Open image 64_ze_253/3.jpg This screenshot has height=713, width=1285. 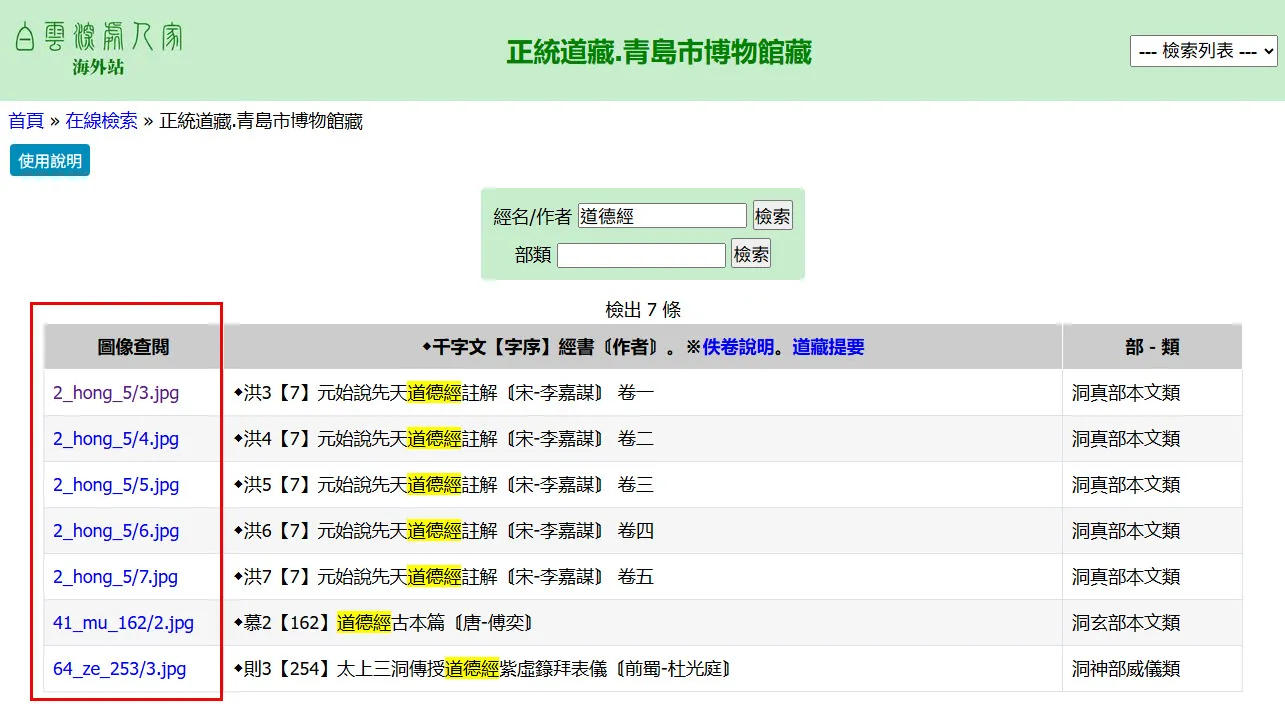coord(119,669)
